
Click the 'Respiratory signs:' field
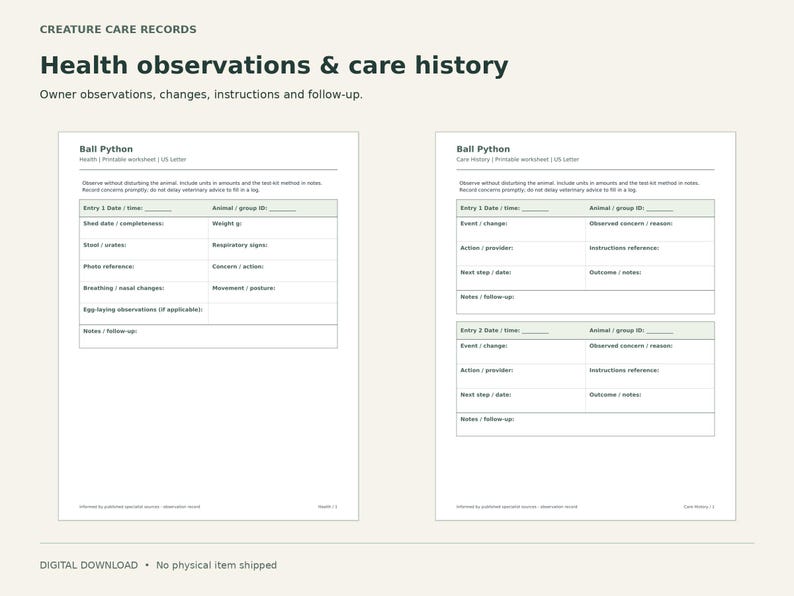pyautogui.click(x=273, y=250)
